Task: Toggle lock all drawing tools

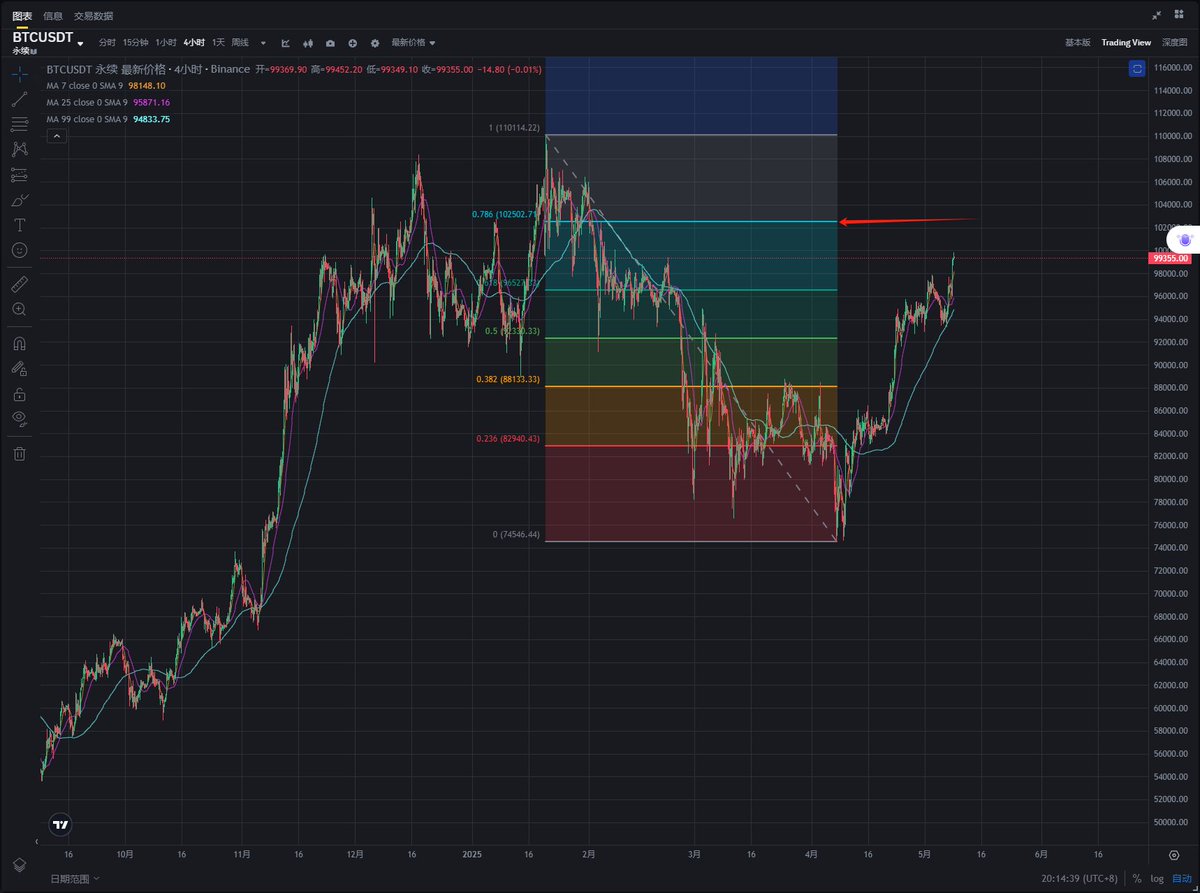Action: pos(20,393)
